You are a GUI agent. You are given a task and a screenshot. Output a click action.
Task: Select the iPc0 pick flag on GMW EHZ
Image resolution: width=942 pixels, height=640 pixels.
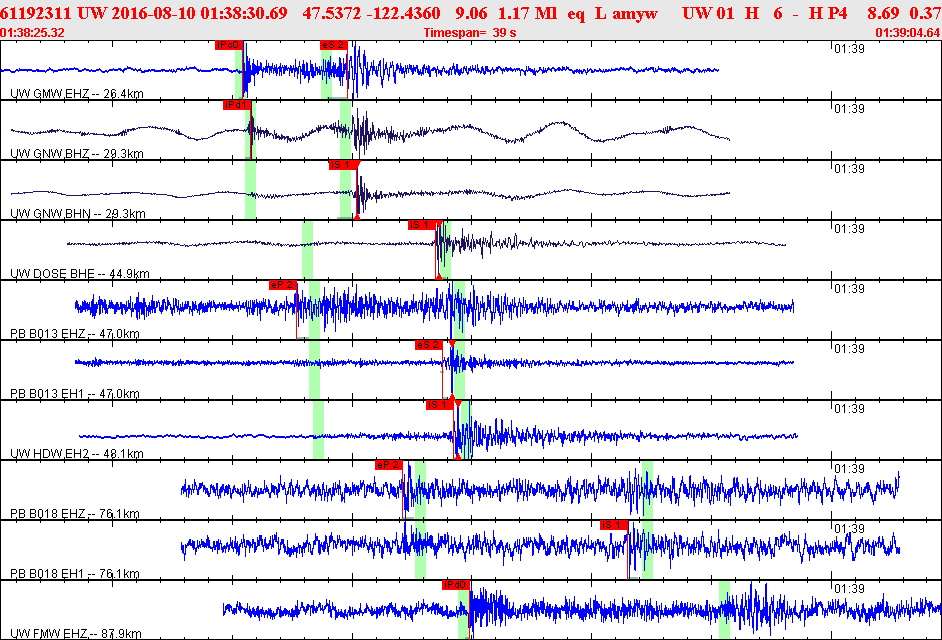pyautogui.click(x=229, y=45)
